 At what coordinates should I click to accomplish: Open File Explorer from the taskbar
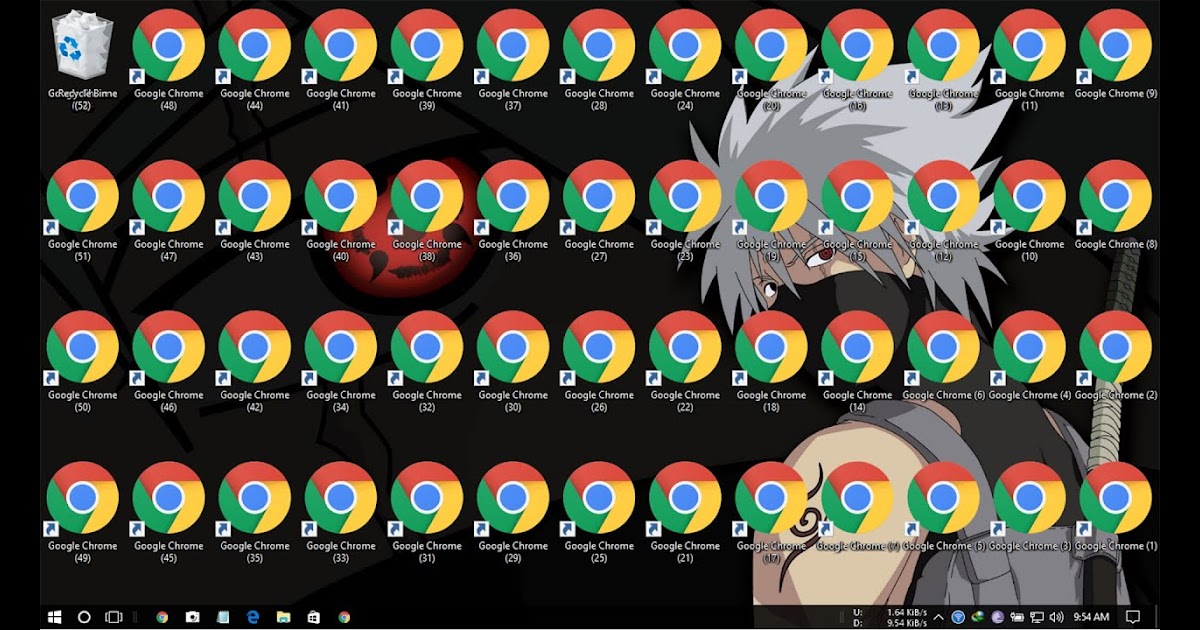283,617
